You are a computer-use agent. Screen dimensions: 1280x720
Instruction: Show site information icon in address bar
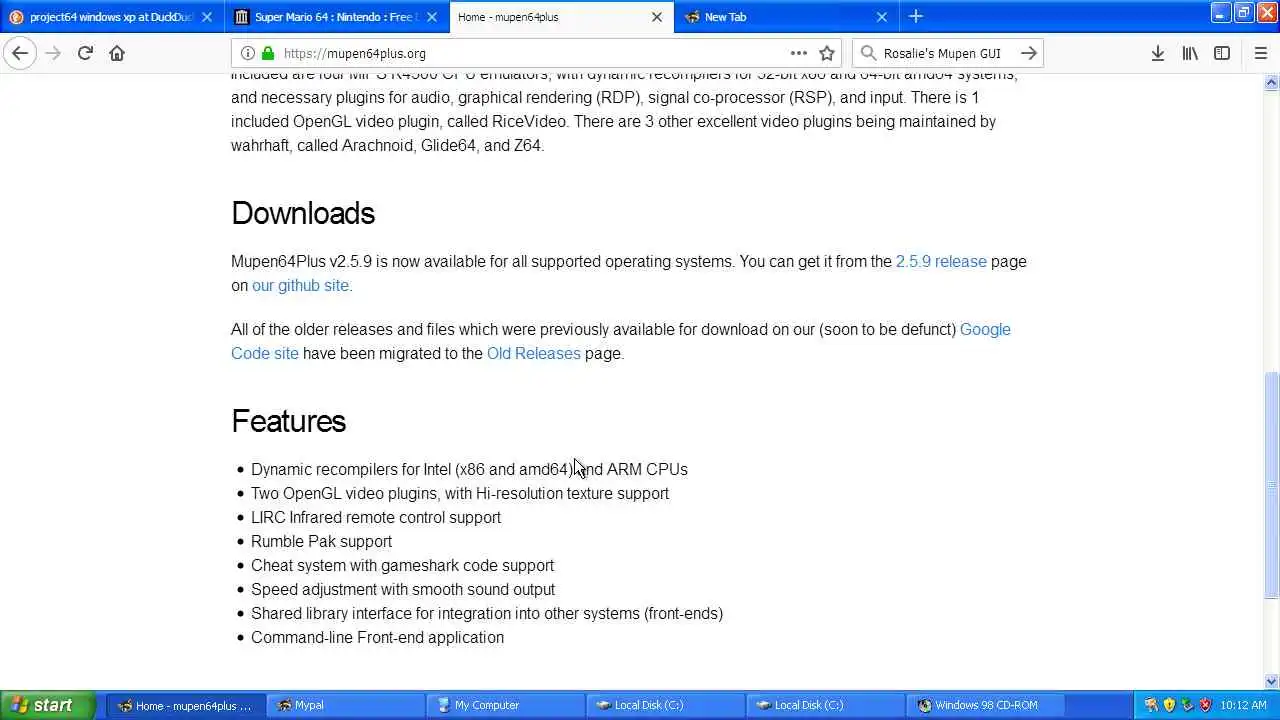[x=248, y=53]
